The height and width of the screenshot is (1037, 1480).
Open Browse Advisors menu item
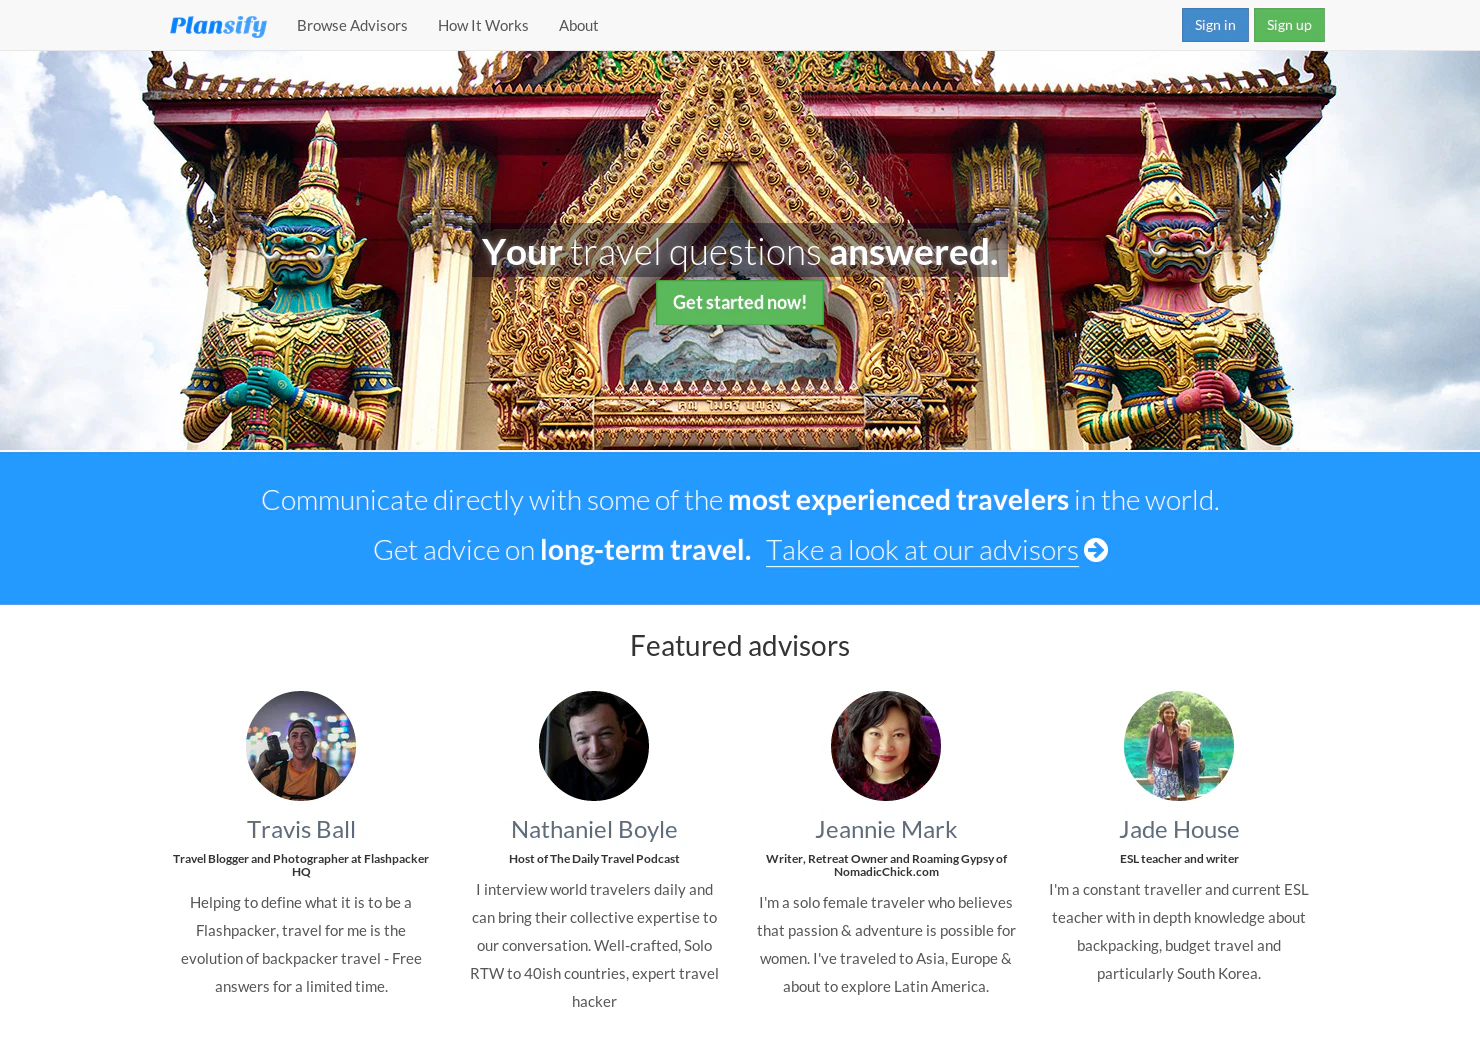(352, 25)
